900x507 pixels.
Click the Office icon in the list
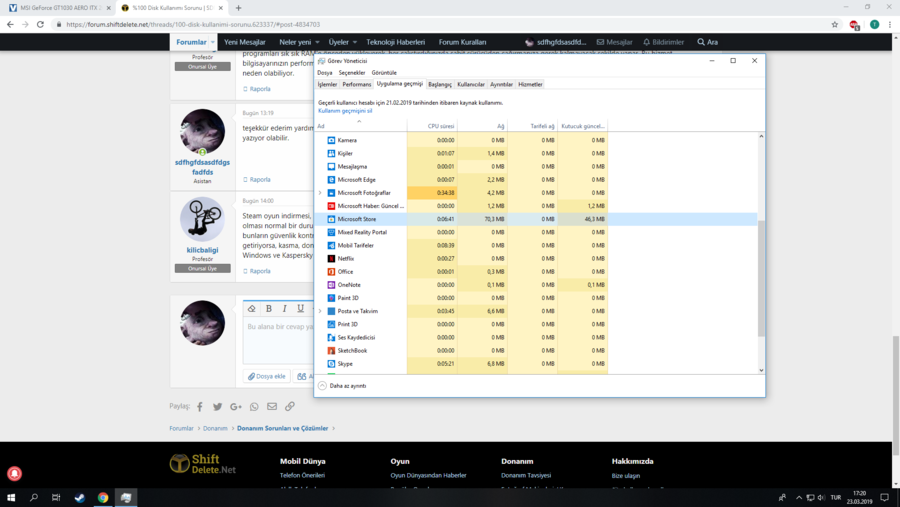point(331,272)
